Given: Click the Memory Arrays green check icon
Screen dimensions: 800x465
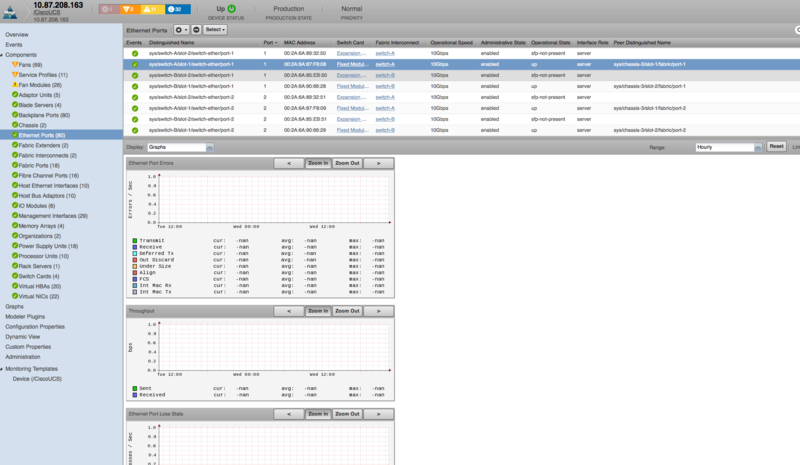Looking at the screenshot, I should click(15, 226).
